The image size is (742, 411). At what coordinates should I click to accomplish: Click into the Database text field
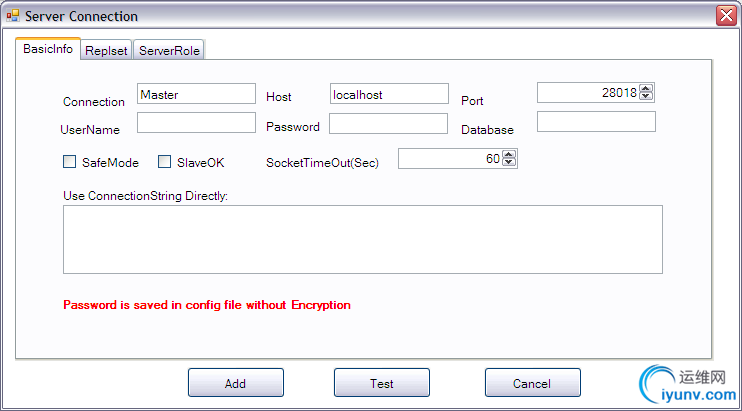tap(596, 122)
